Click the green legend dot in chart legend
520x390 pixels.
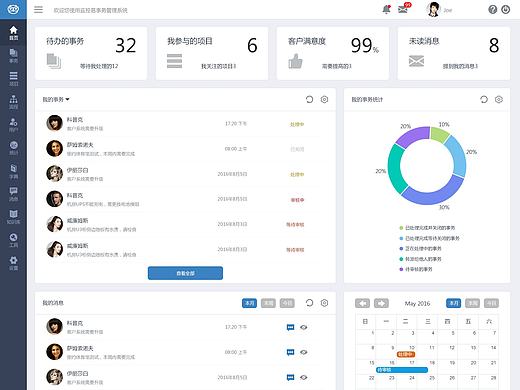click(401, 228)
